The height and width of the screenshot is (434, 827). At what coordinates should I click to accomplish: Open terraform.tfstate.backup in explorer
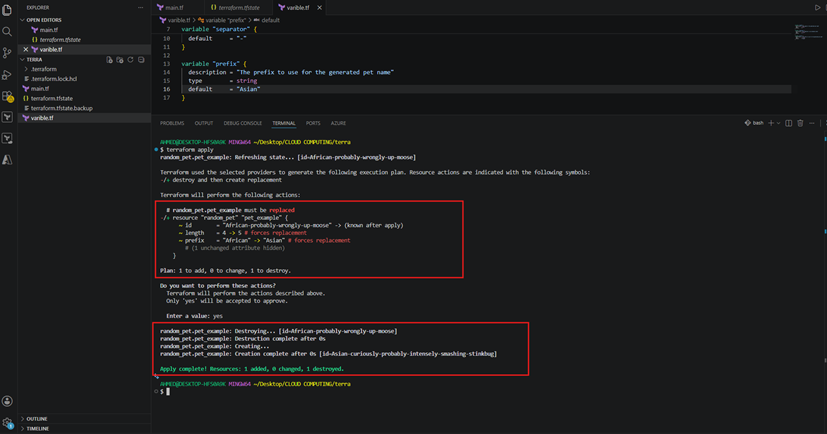pos(61,108)
